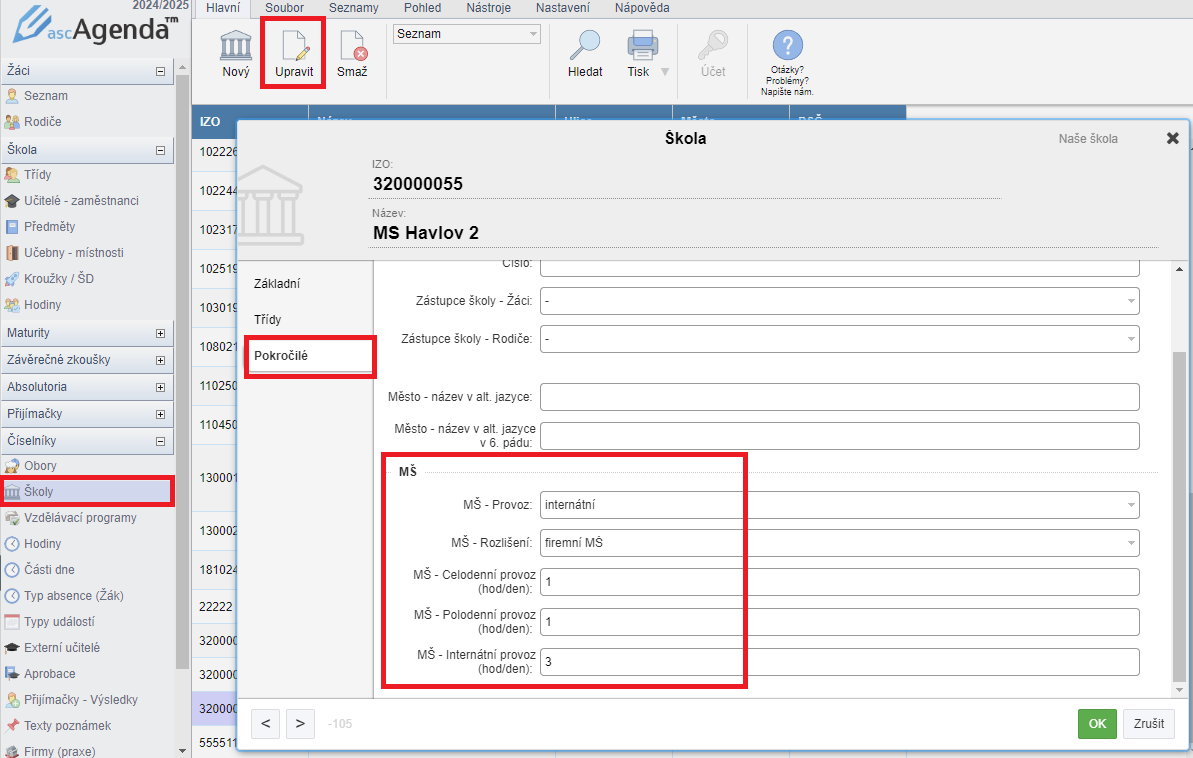Click the IZO value 320000055
Image resolution: width=1193 pixels, height=758 pixels.
coord(418,184)
